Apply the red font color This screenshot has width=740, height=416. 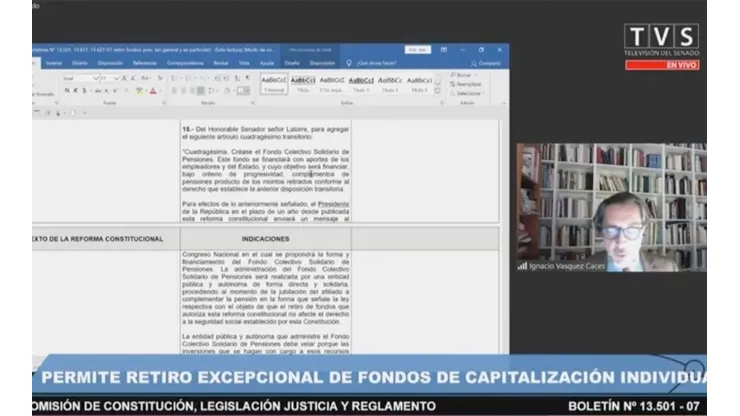coord(153,91)
